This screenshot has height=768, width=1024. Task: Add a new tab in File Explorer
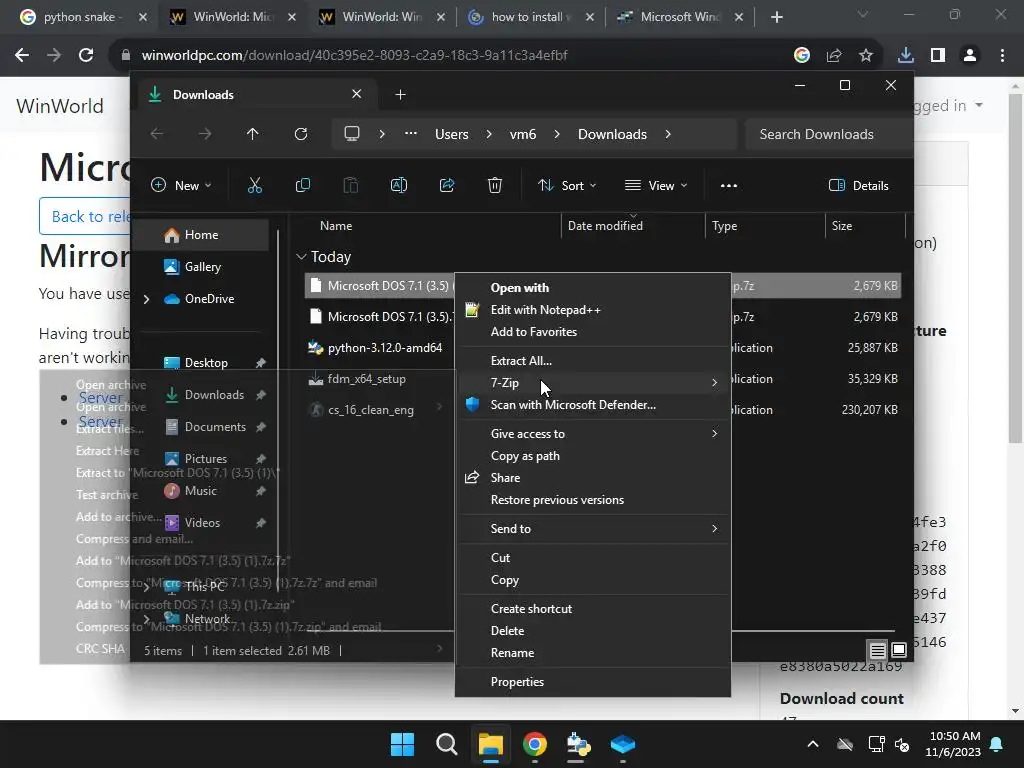(x=400, y=95)
